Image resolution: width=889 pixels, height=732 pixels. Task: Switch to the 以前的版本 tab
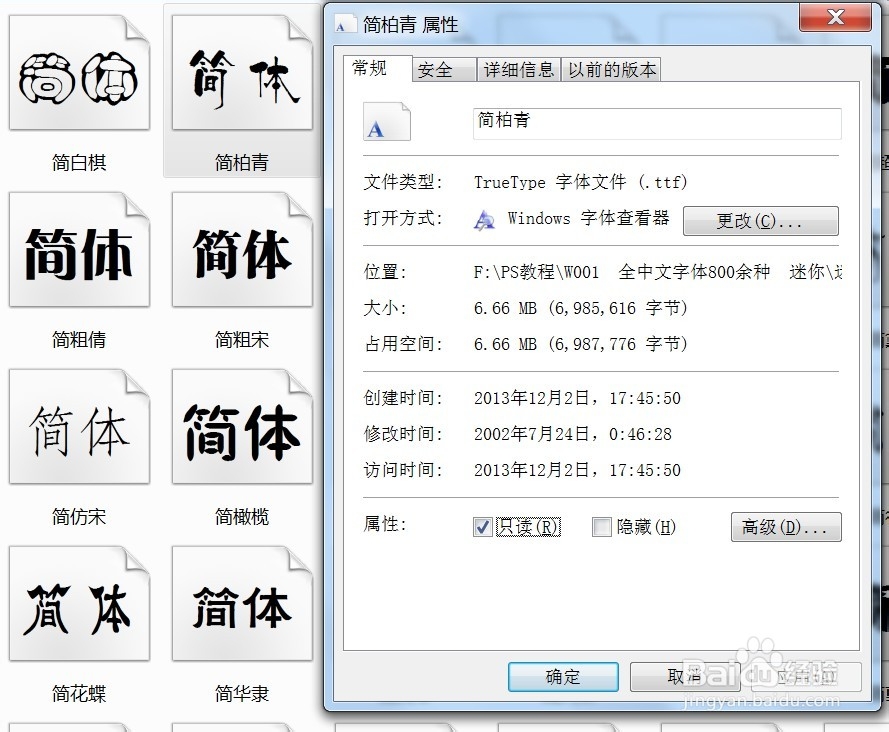click(x=611, y=69)
